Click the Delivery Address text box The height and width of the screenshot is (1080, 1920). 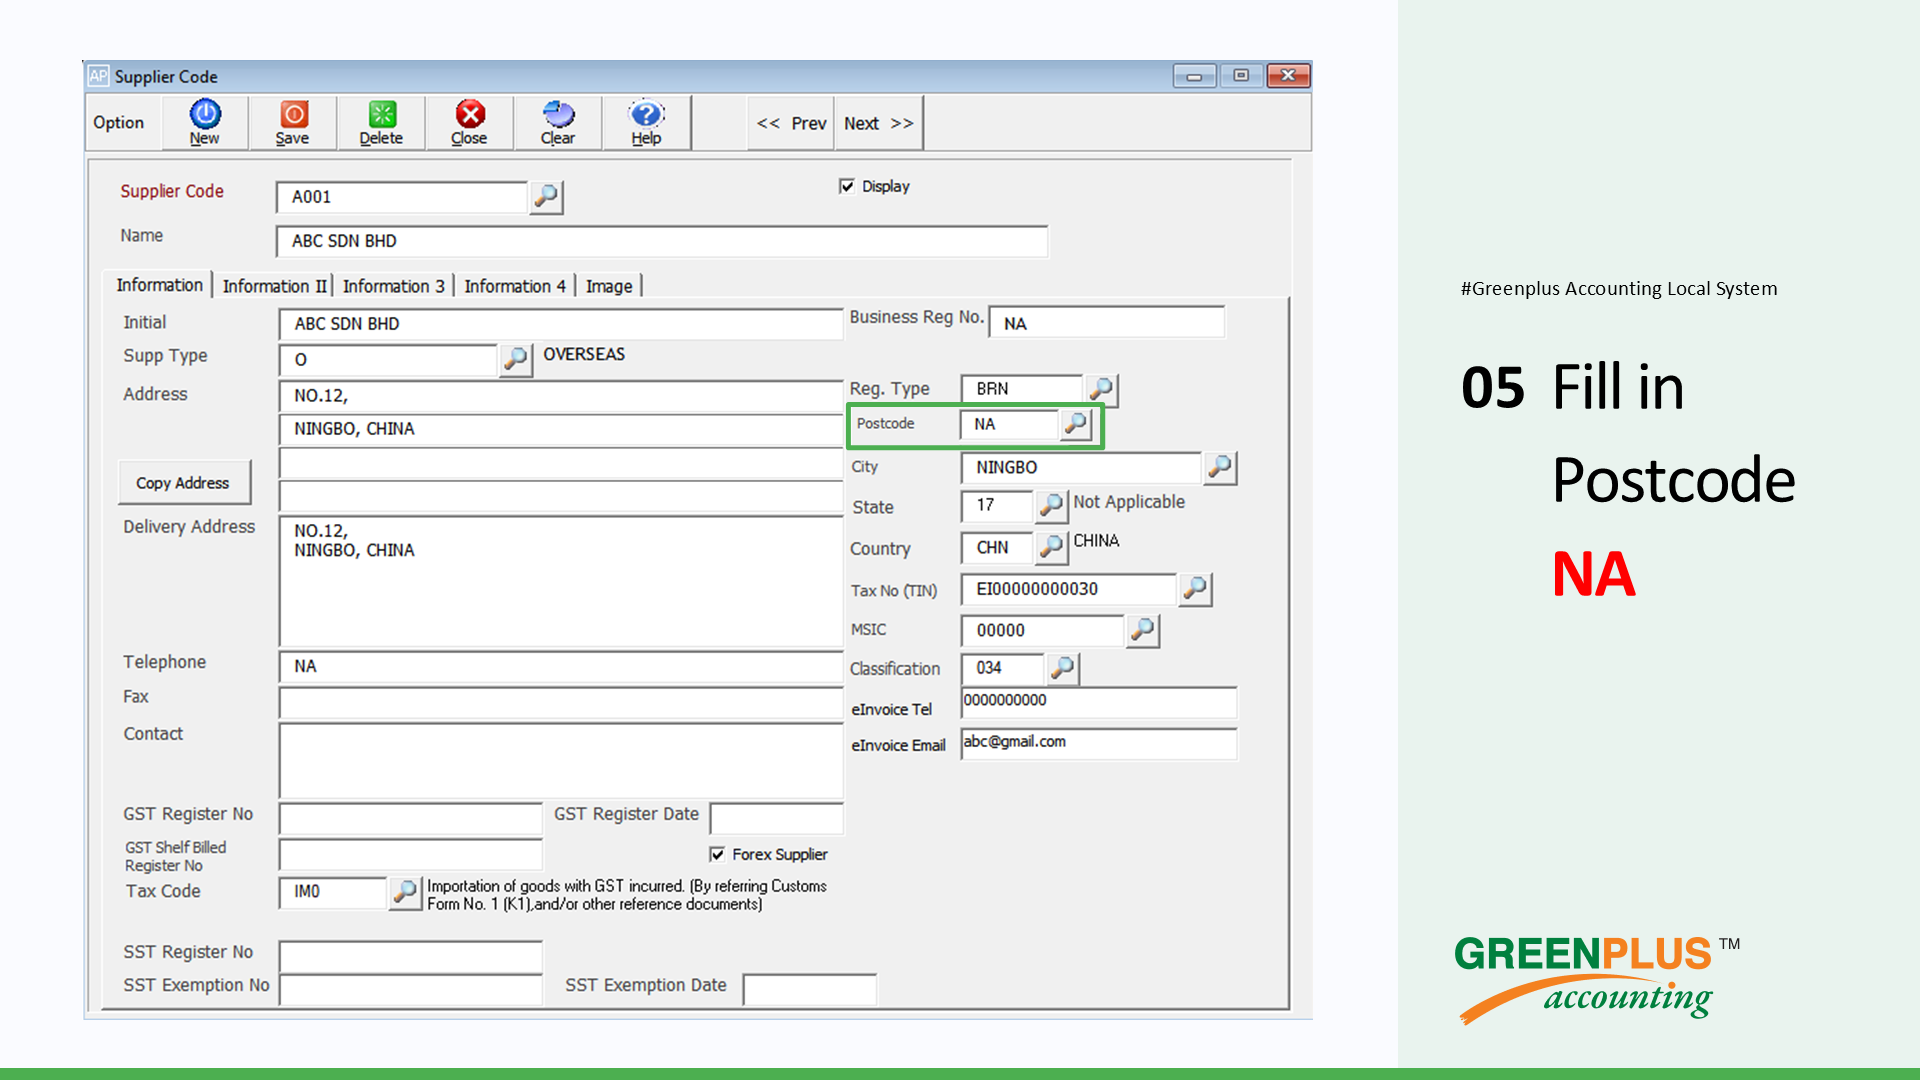pos(561,582)
